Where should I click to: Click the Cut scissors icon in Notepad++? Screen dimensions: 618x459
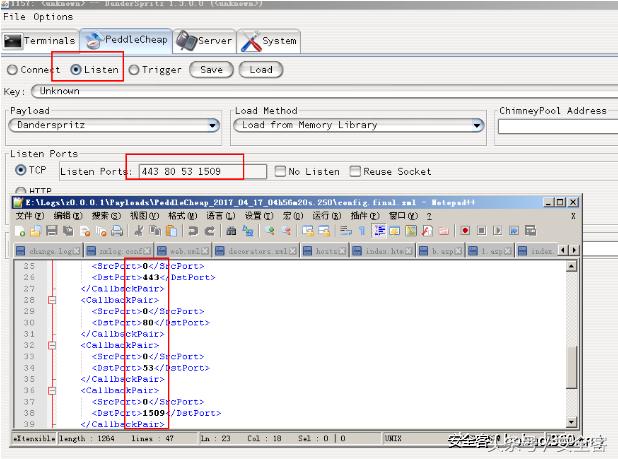pos(138,231)
